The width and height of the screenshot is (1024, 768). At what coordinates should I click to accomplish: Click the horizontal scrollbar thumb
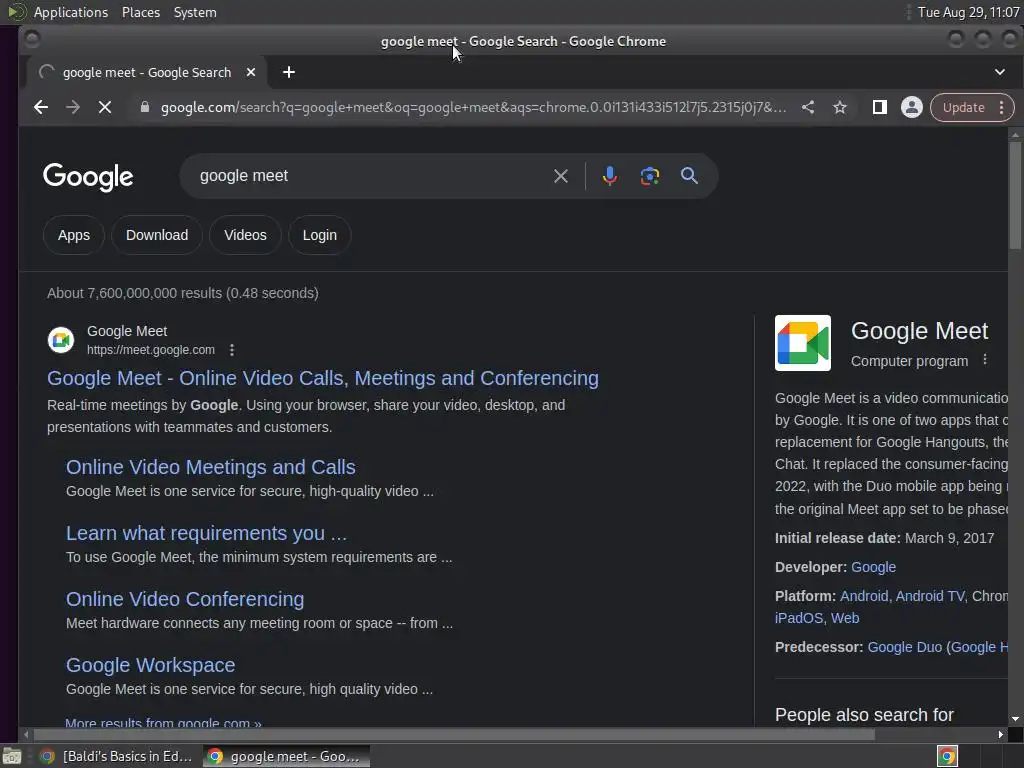click(x=454, y=734)
